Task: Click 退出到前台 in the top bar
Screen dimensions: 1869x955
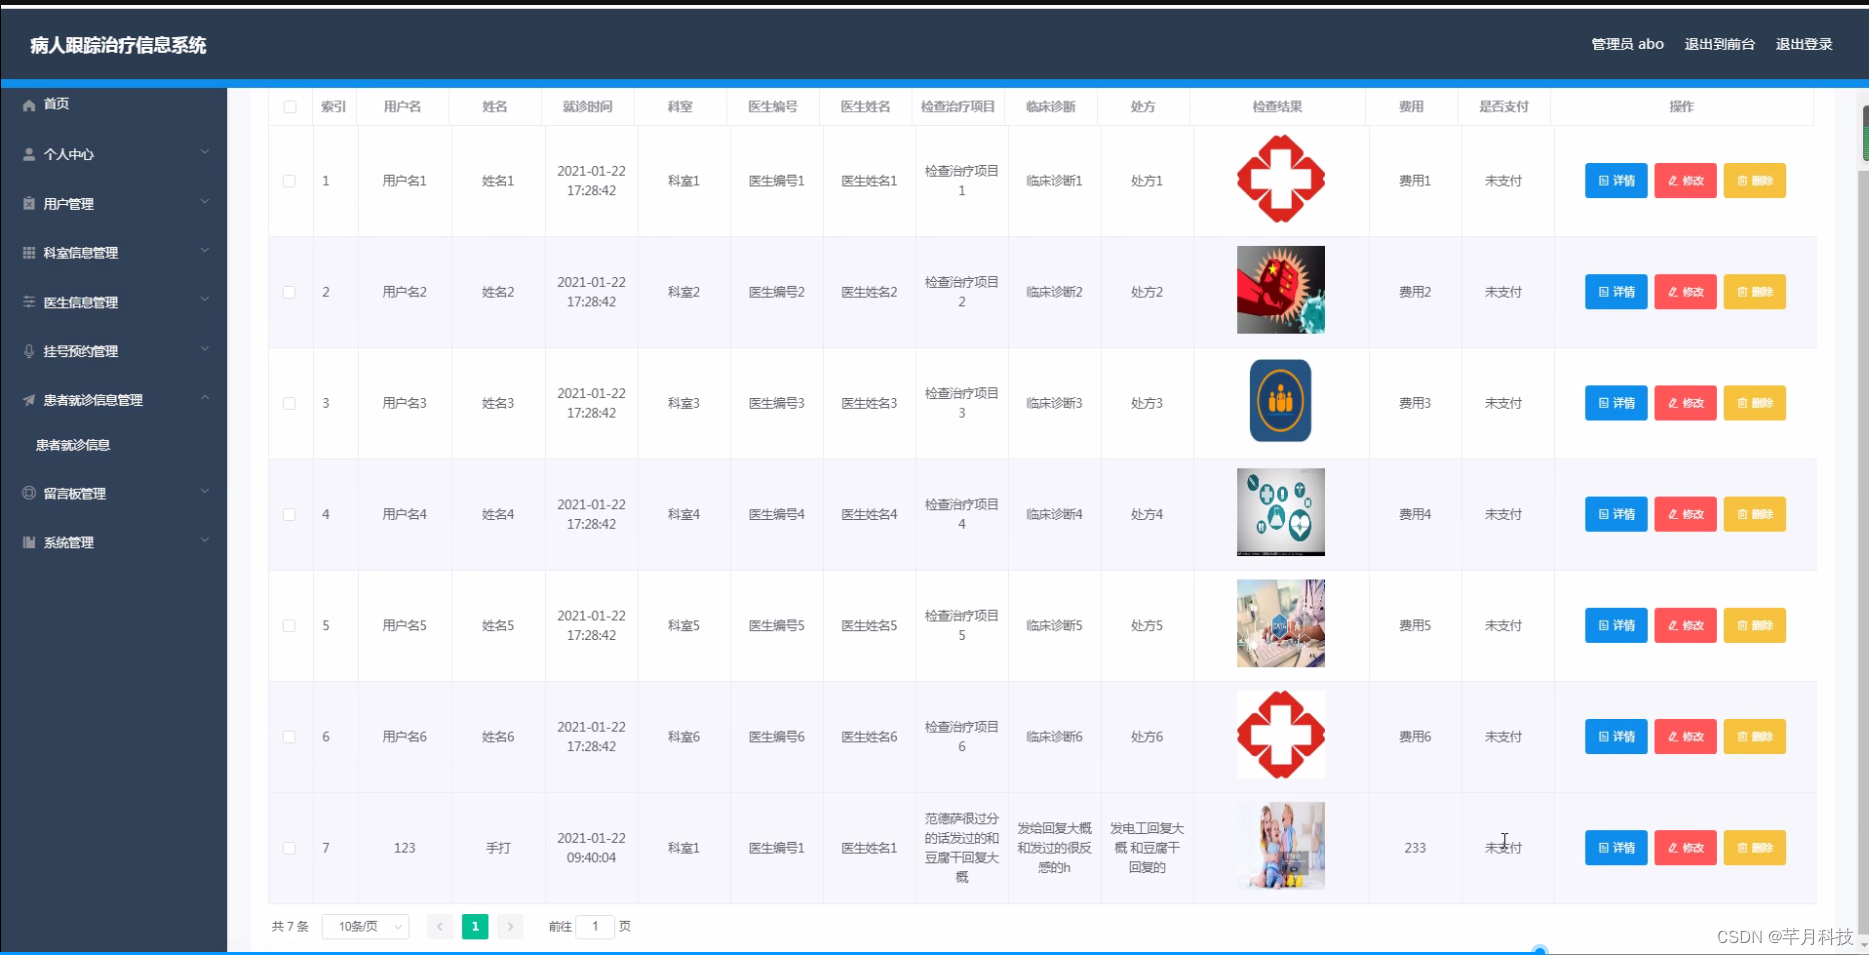Action: (x=1719, y=44)
